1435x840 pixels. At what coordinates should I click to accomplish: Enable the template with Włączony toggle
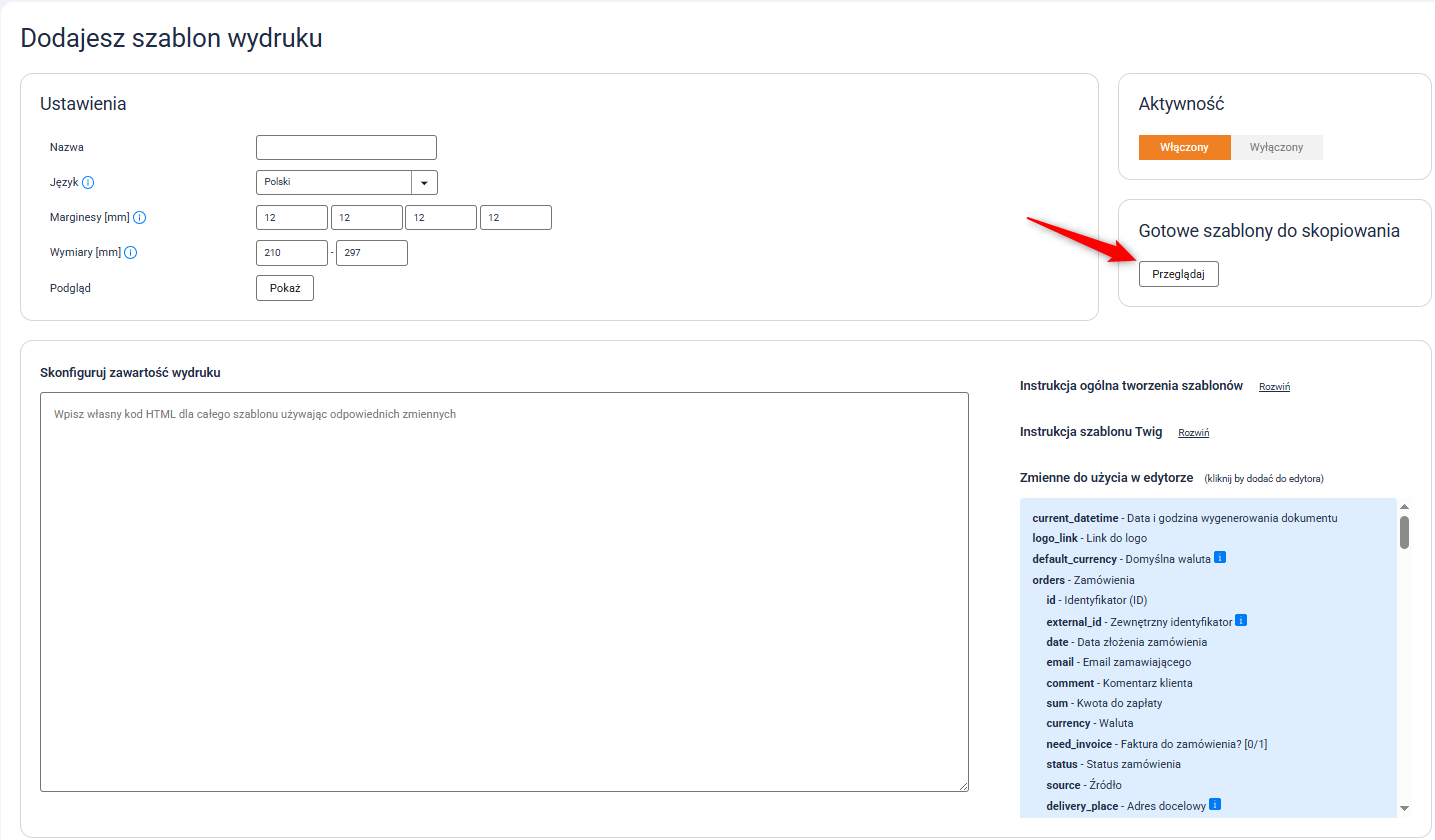[1184, 148]
